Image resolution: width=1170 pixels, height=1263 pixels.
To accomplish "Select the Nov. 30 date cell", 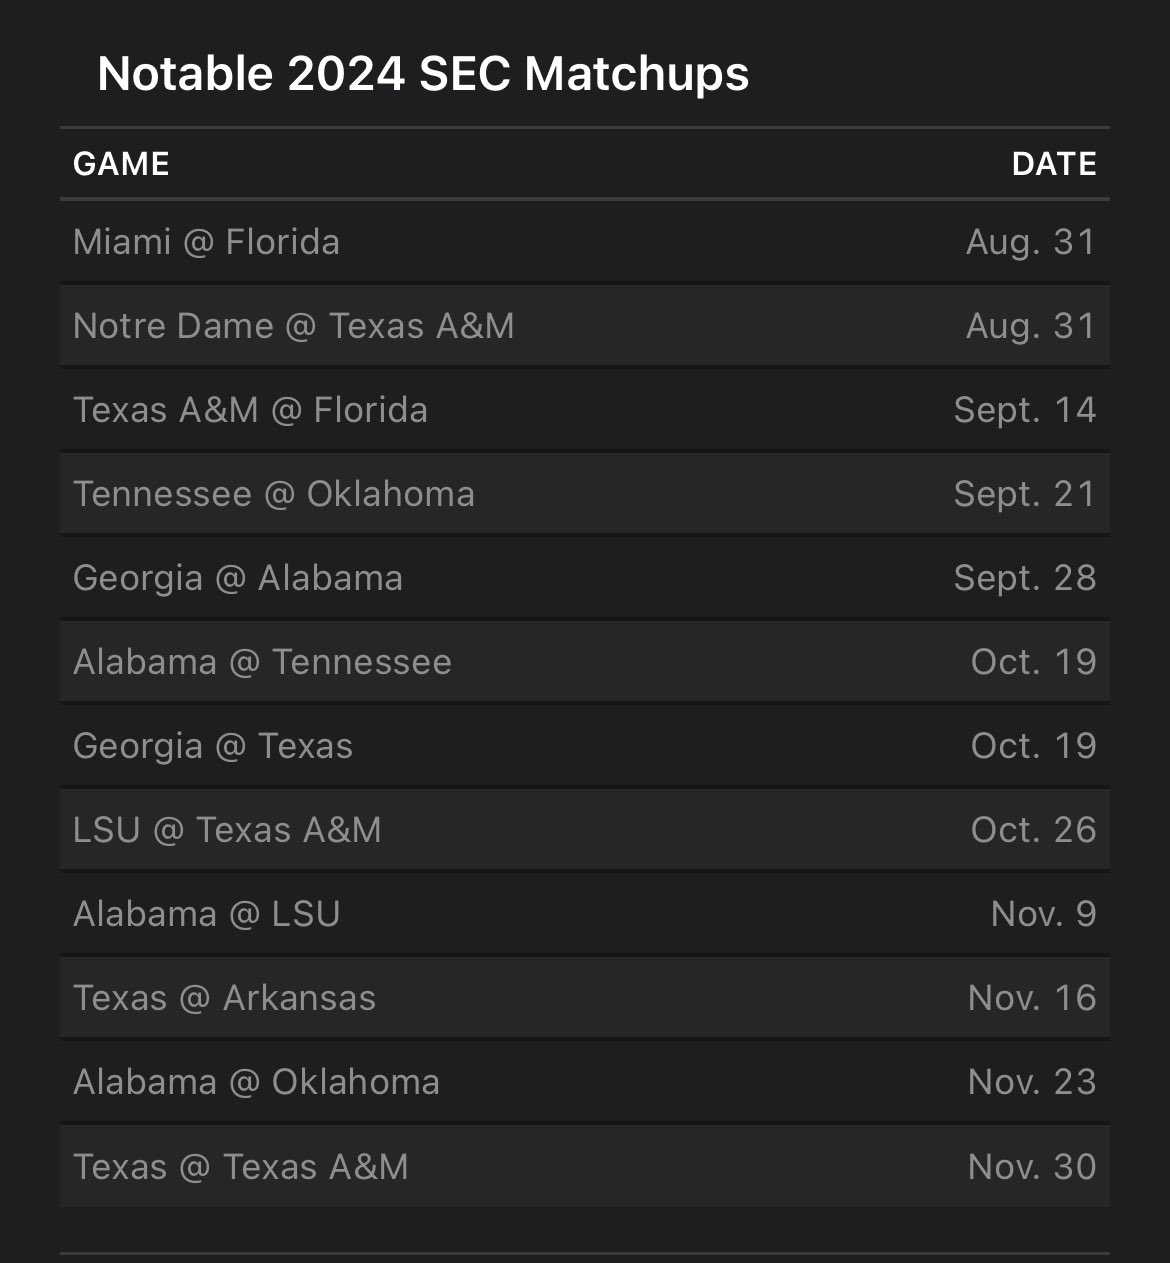I will tap(1032, 1166).
